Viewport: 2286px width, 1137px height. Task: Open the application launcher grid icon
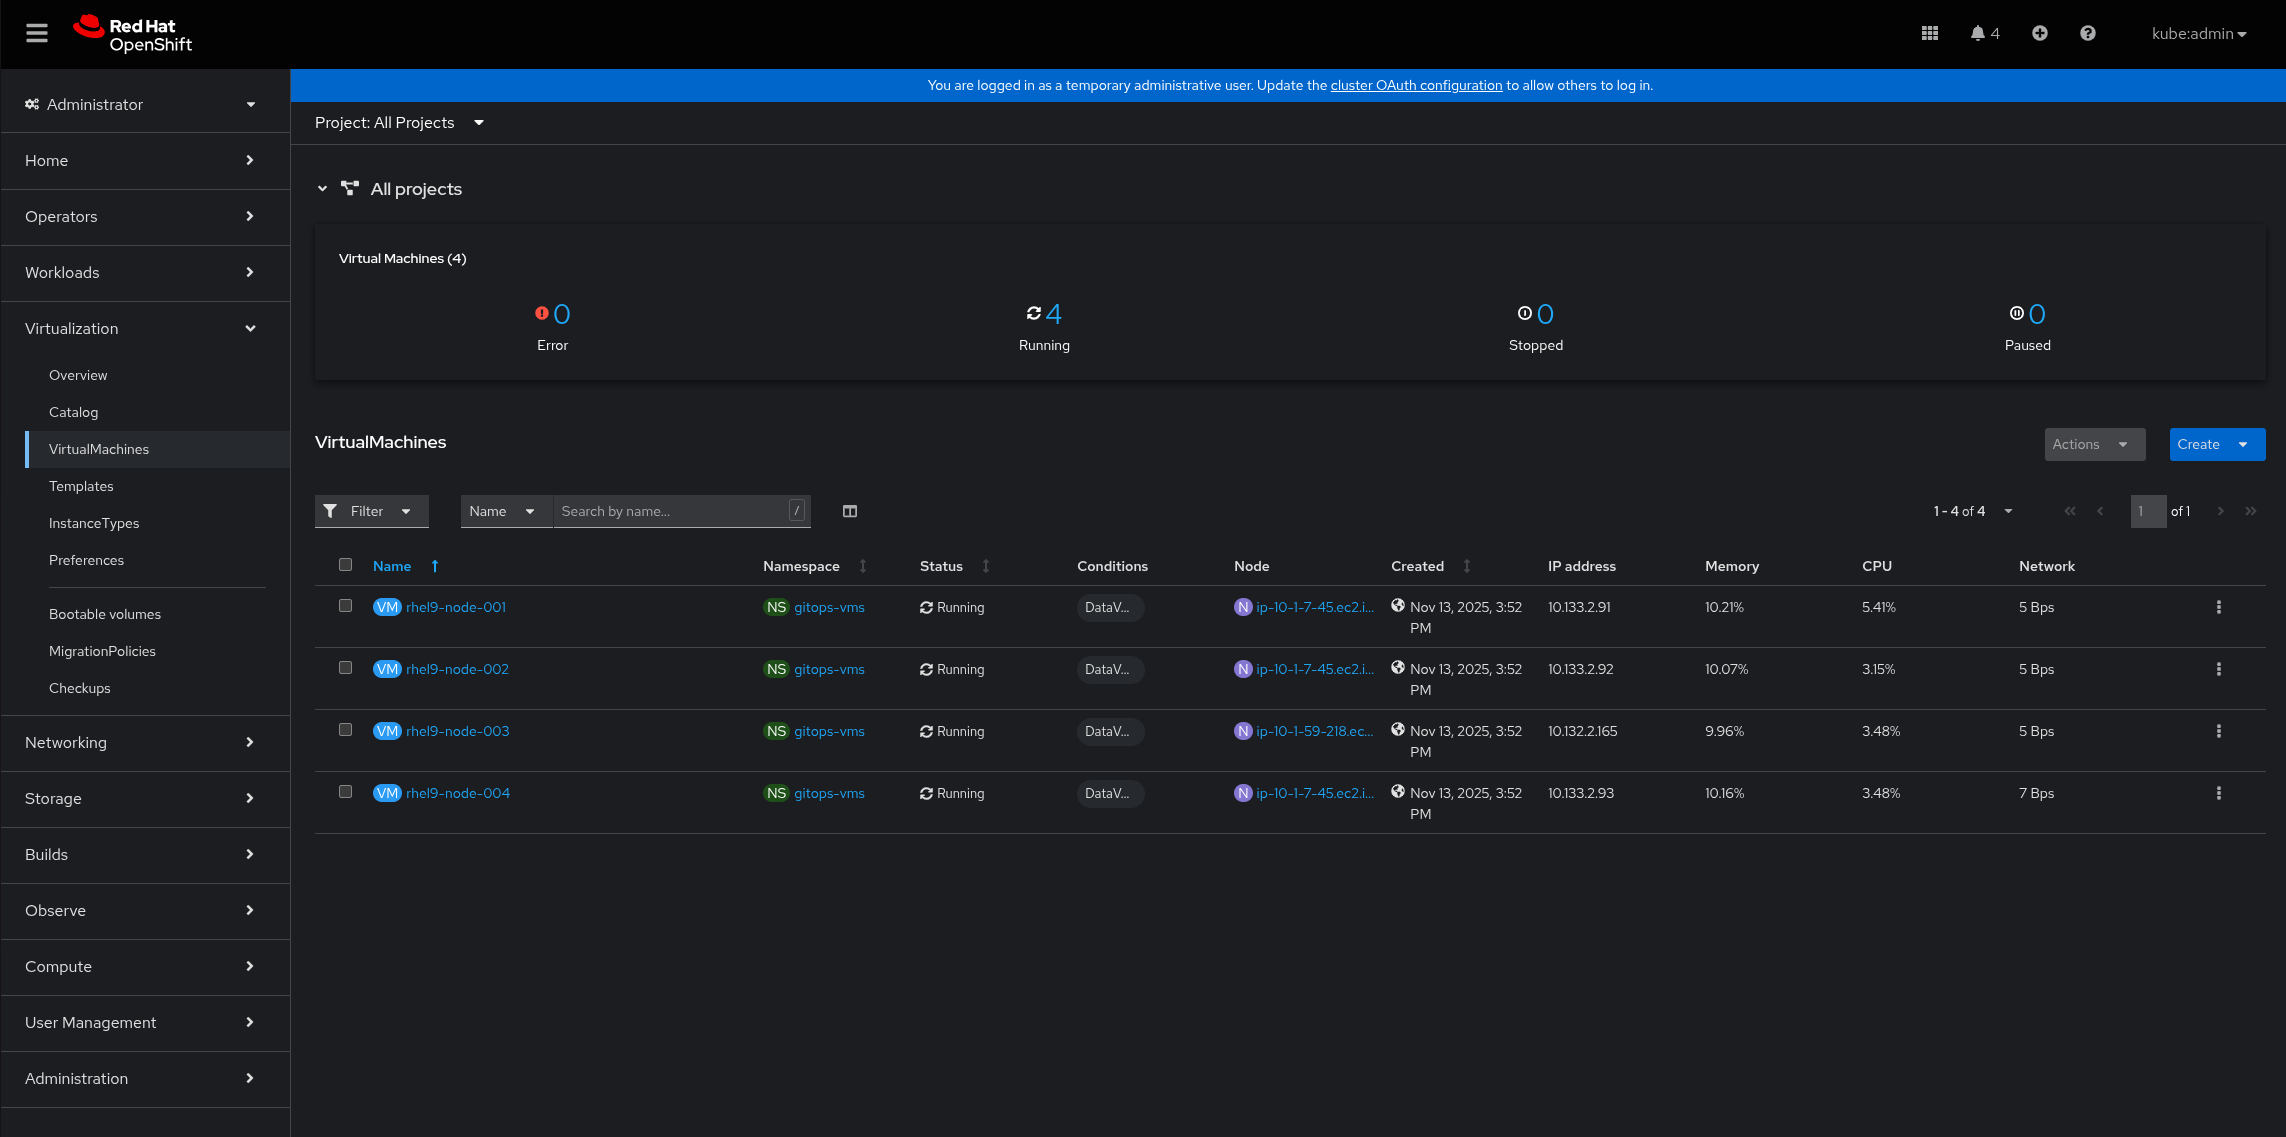tap(1929, 33)
